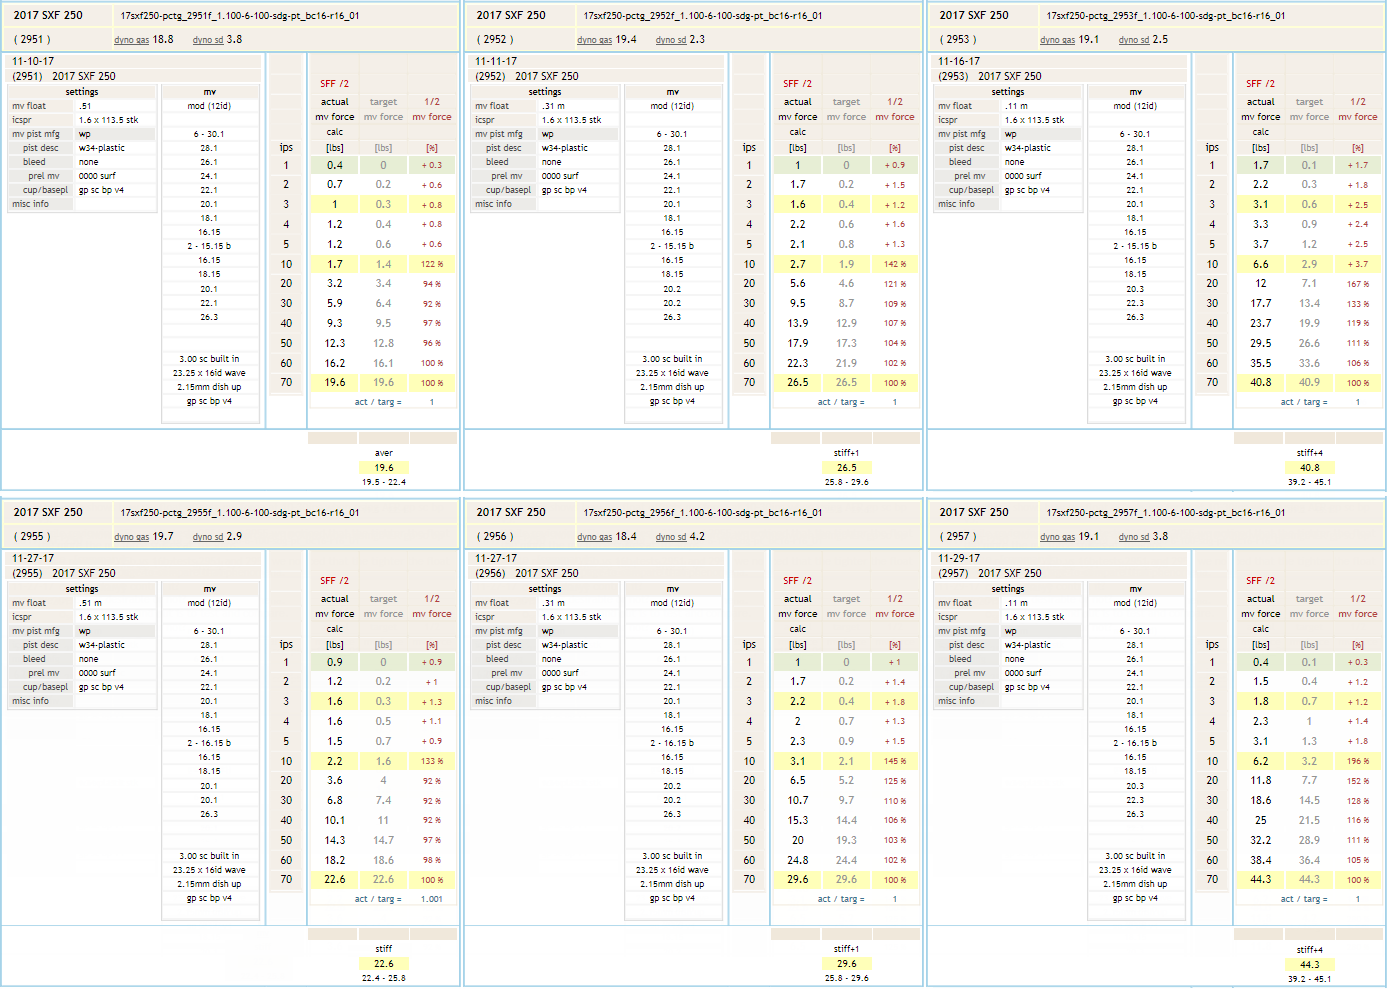
Task: Click the 167 % cell in panel 2953
Action: pyautogui.click(x=1357, y=284)
